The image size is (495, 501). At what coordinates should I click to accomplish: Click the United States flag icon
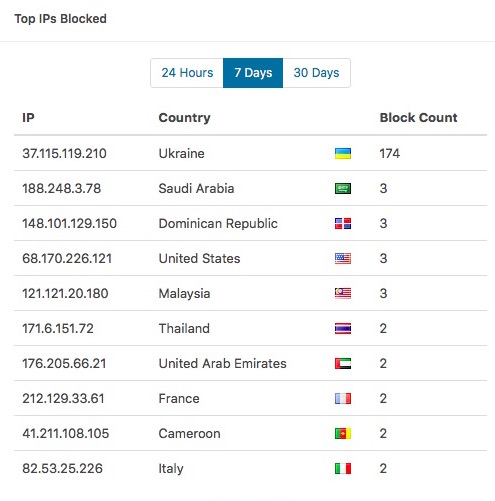coord(343,259)
